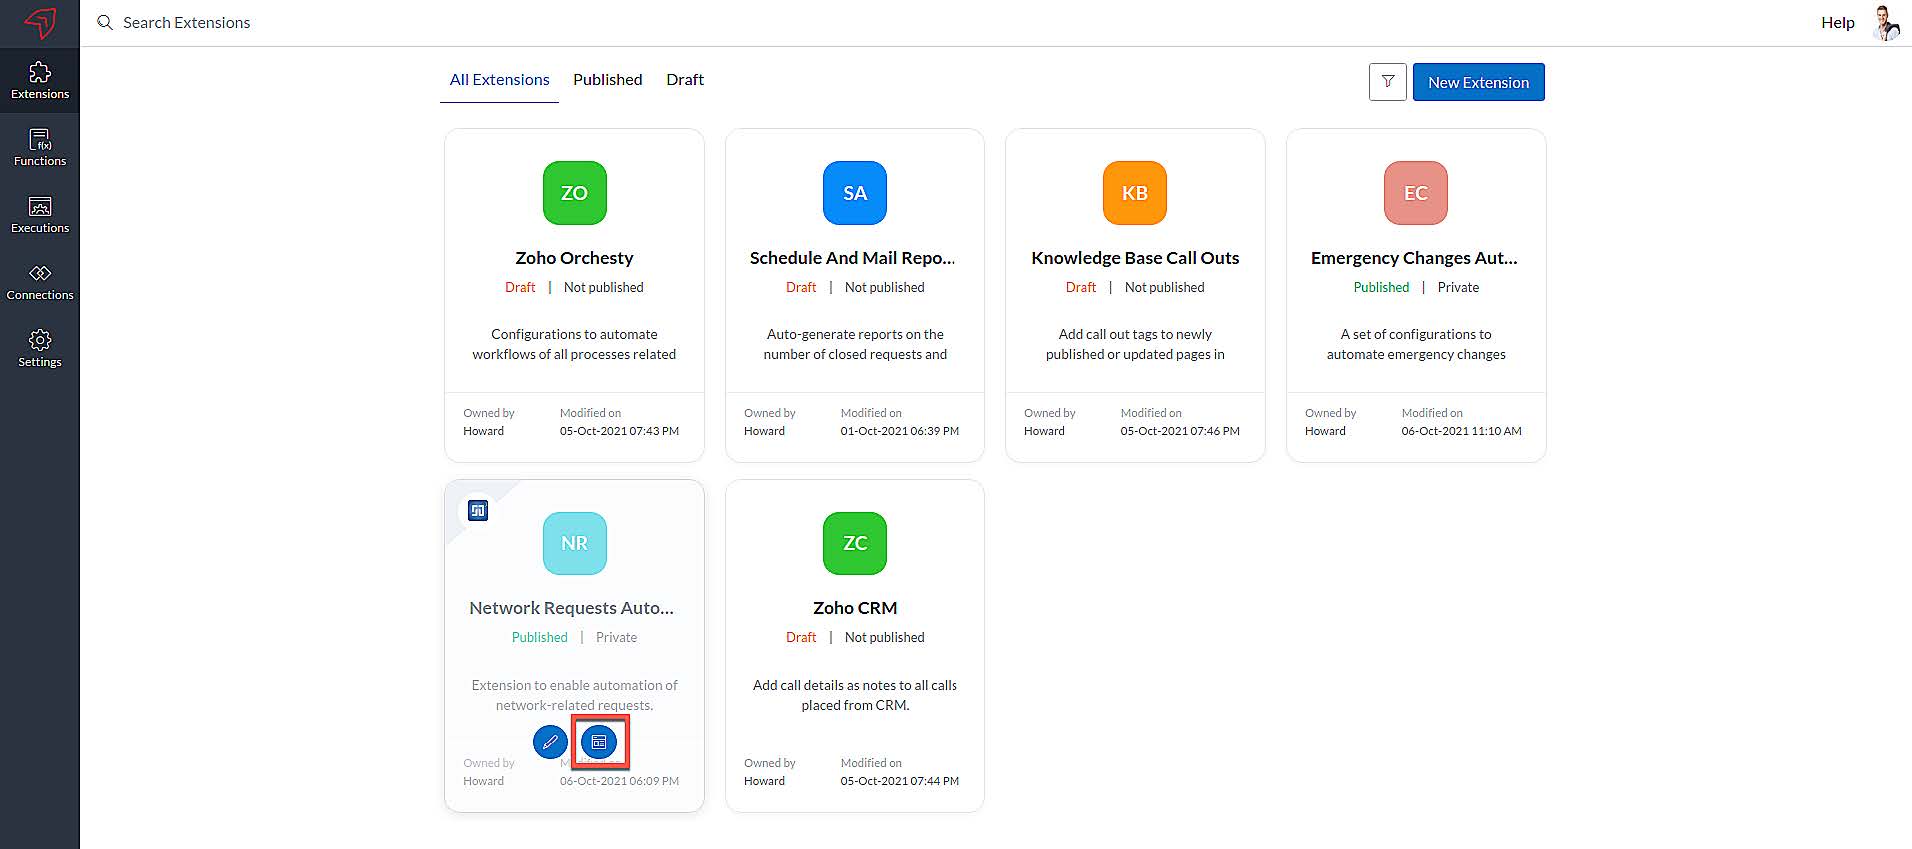Click the Published status on Emergency Changes
This screenshot has height=849, width=1912.
[1381, 287]
